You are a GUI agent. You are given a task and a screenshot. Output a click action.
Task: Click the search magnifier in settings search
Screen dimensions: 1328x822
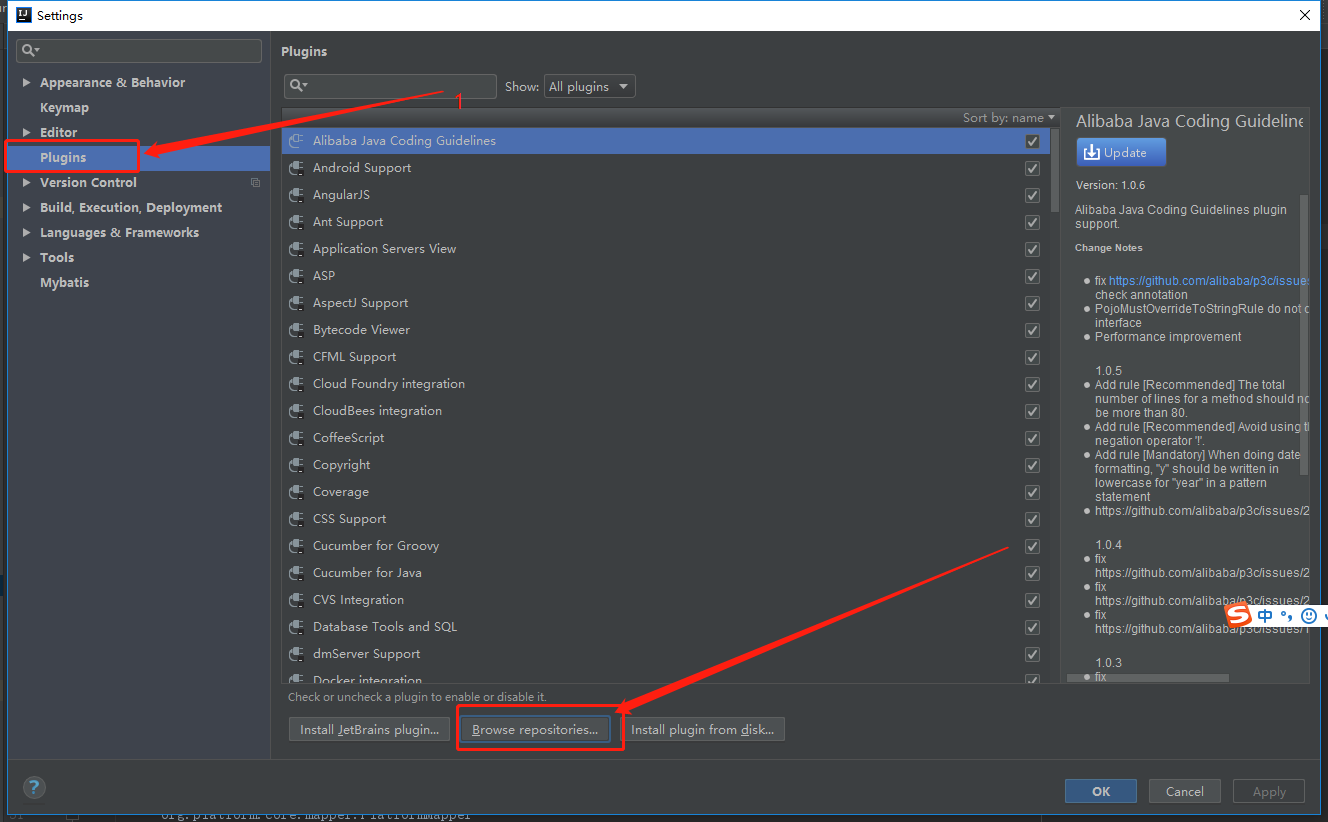click(31, 50)
